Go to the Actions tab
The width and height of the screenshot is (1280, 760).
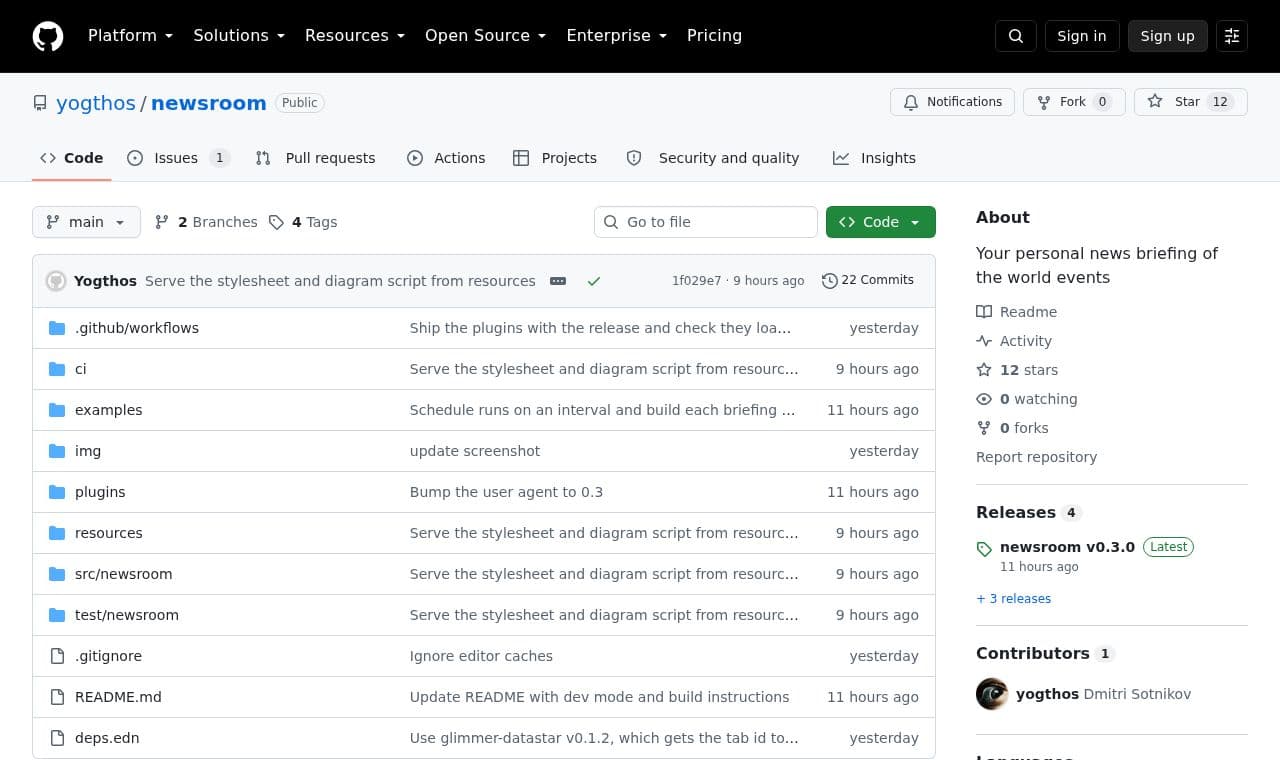point(446,158)
